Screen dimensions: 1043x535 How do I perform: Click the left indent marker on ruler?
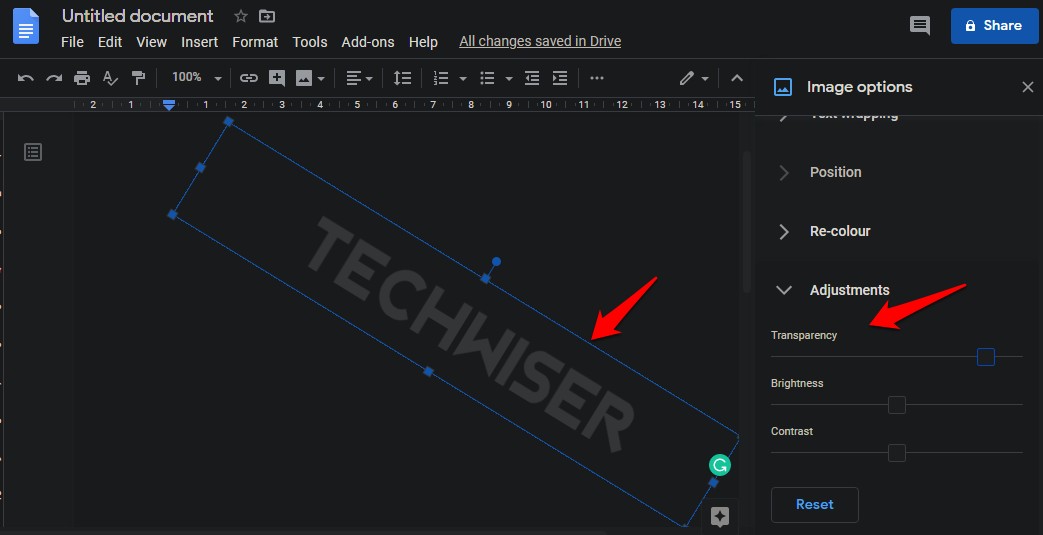169,105
